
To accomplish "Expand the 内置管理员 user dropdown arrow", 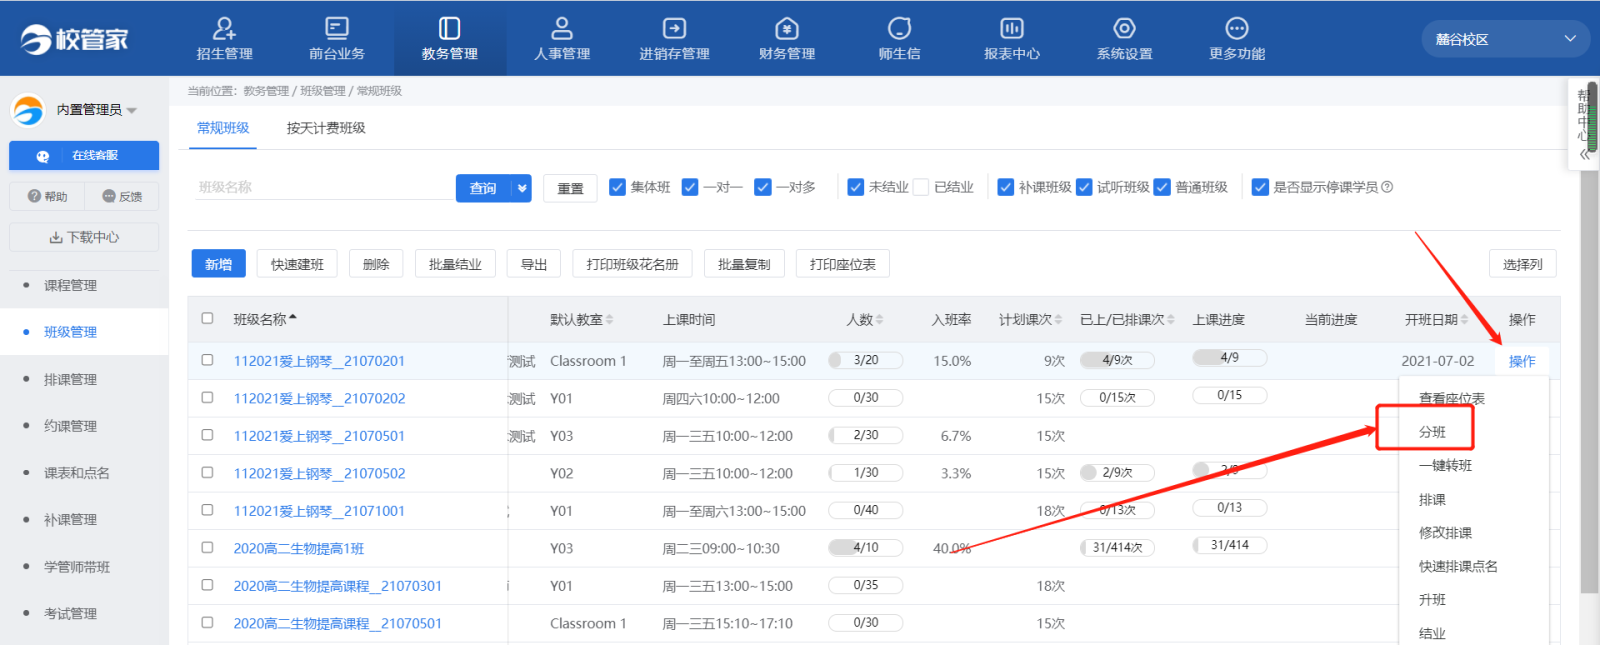I will [x=132, y=111].
